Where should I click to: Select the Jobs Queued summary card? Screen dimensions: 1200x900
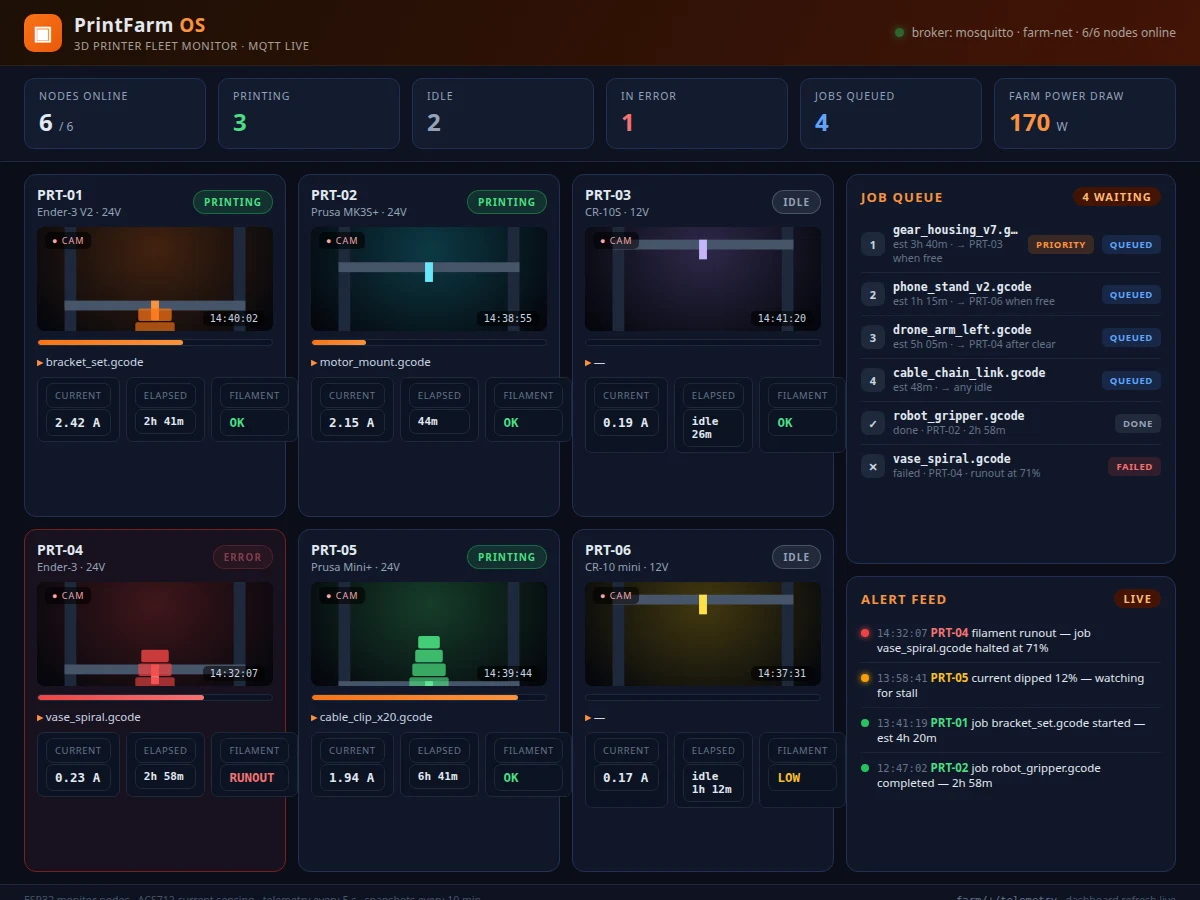[891, 113]
